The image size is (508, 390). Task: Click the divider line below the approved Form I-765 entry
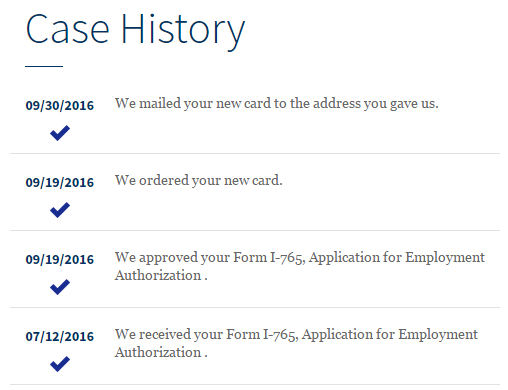pyautogui.click(x=255, y=307)
